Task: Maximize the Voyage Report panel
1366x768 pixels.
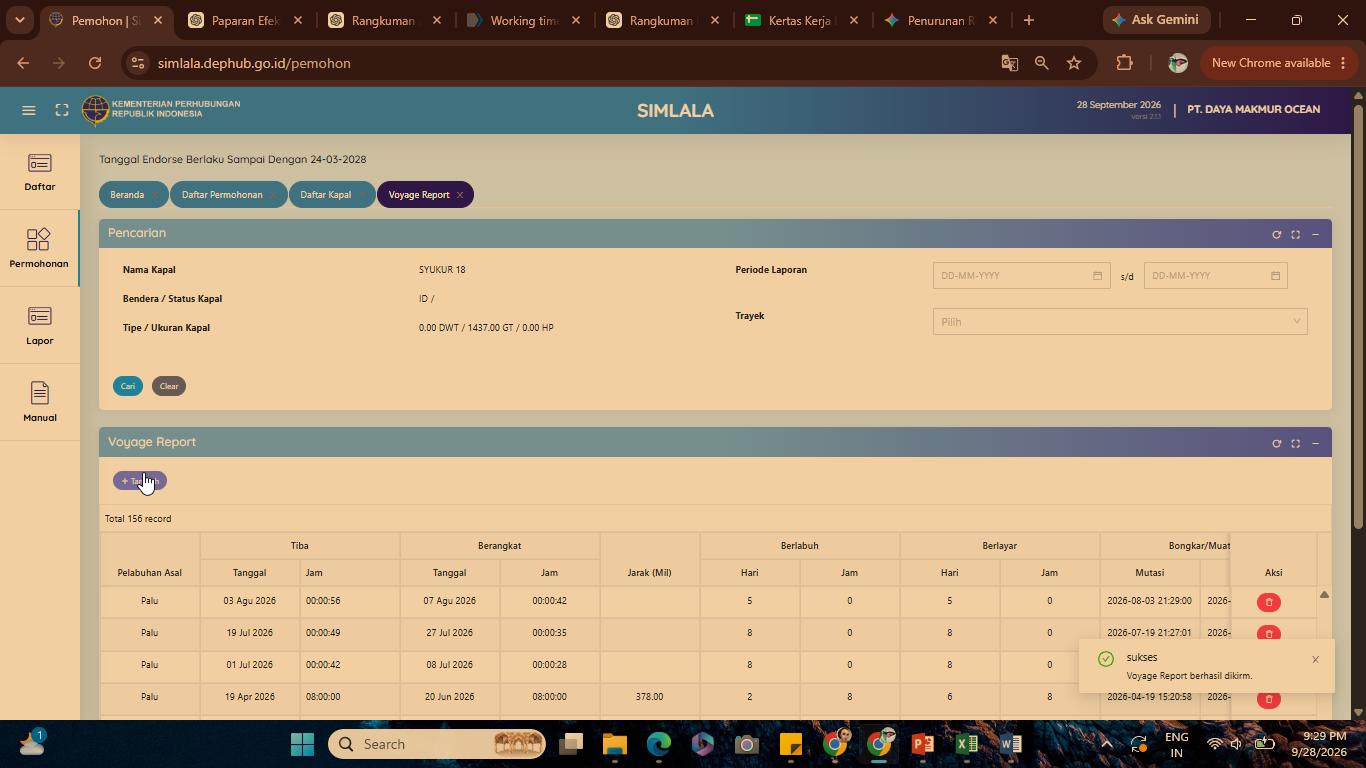Action: click(x=1295, y=443)
